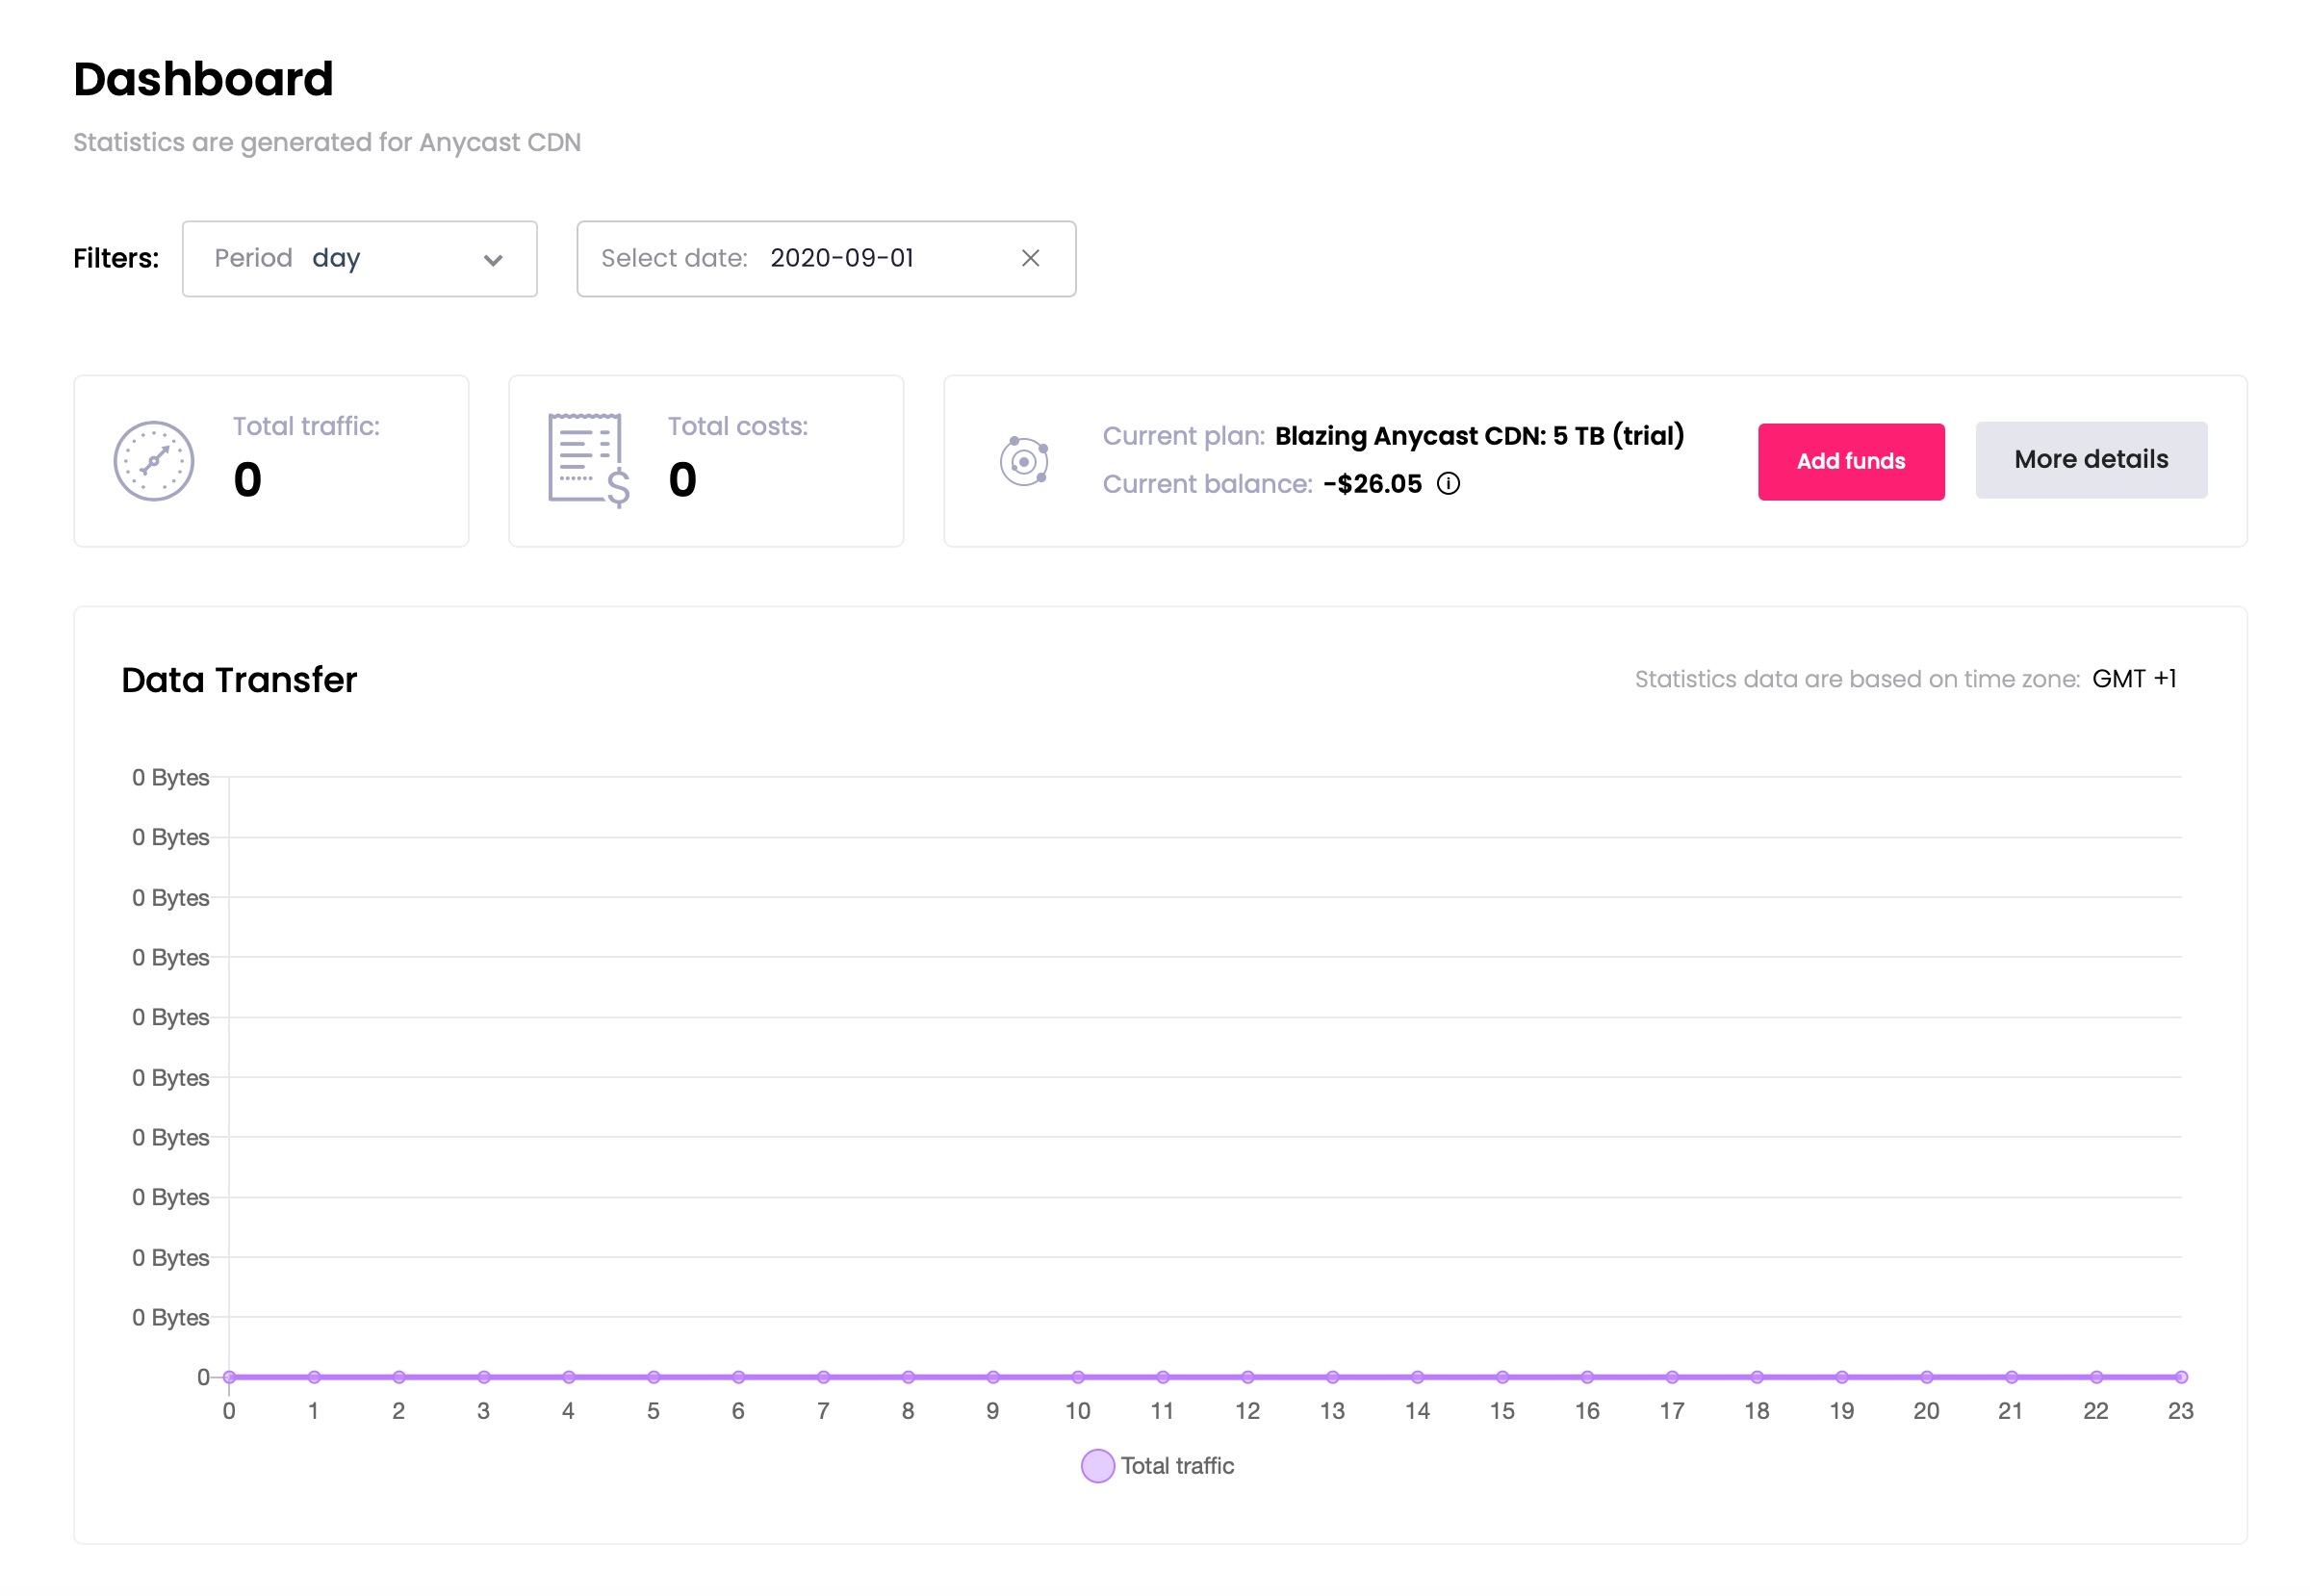
Task: Click the Blazing Anycast CDN plan name
Action: (x=1479, y=436)
